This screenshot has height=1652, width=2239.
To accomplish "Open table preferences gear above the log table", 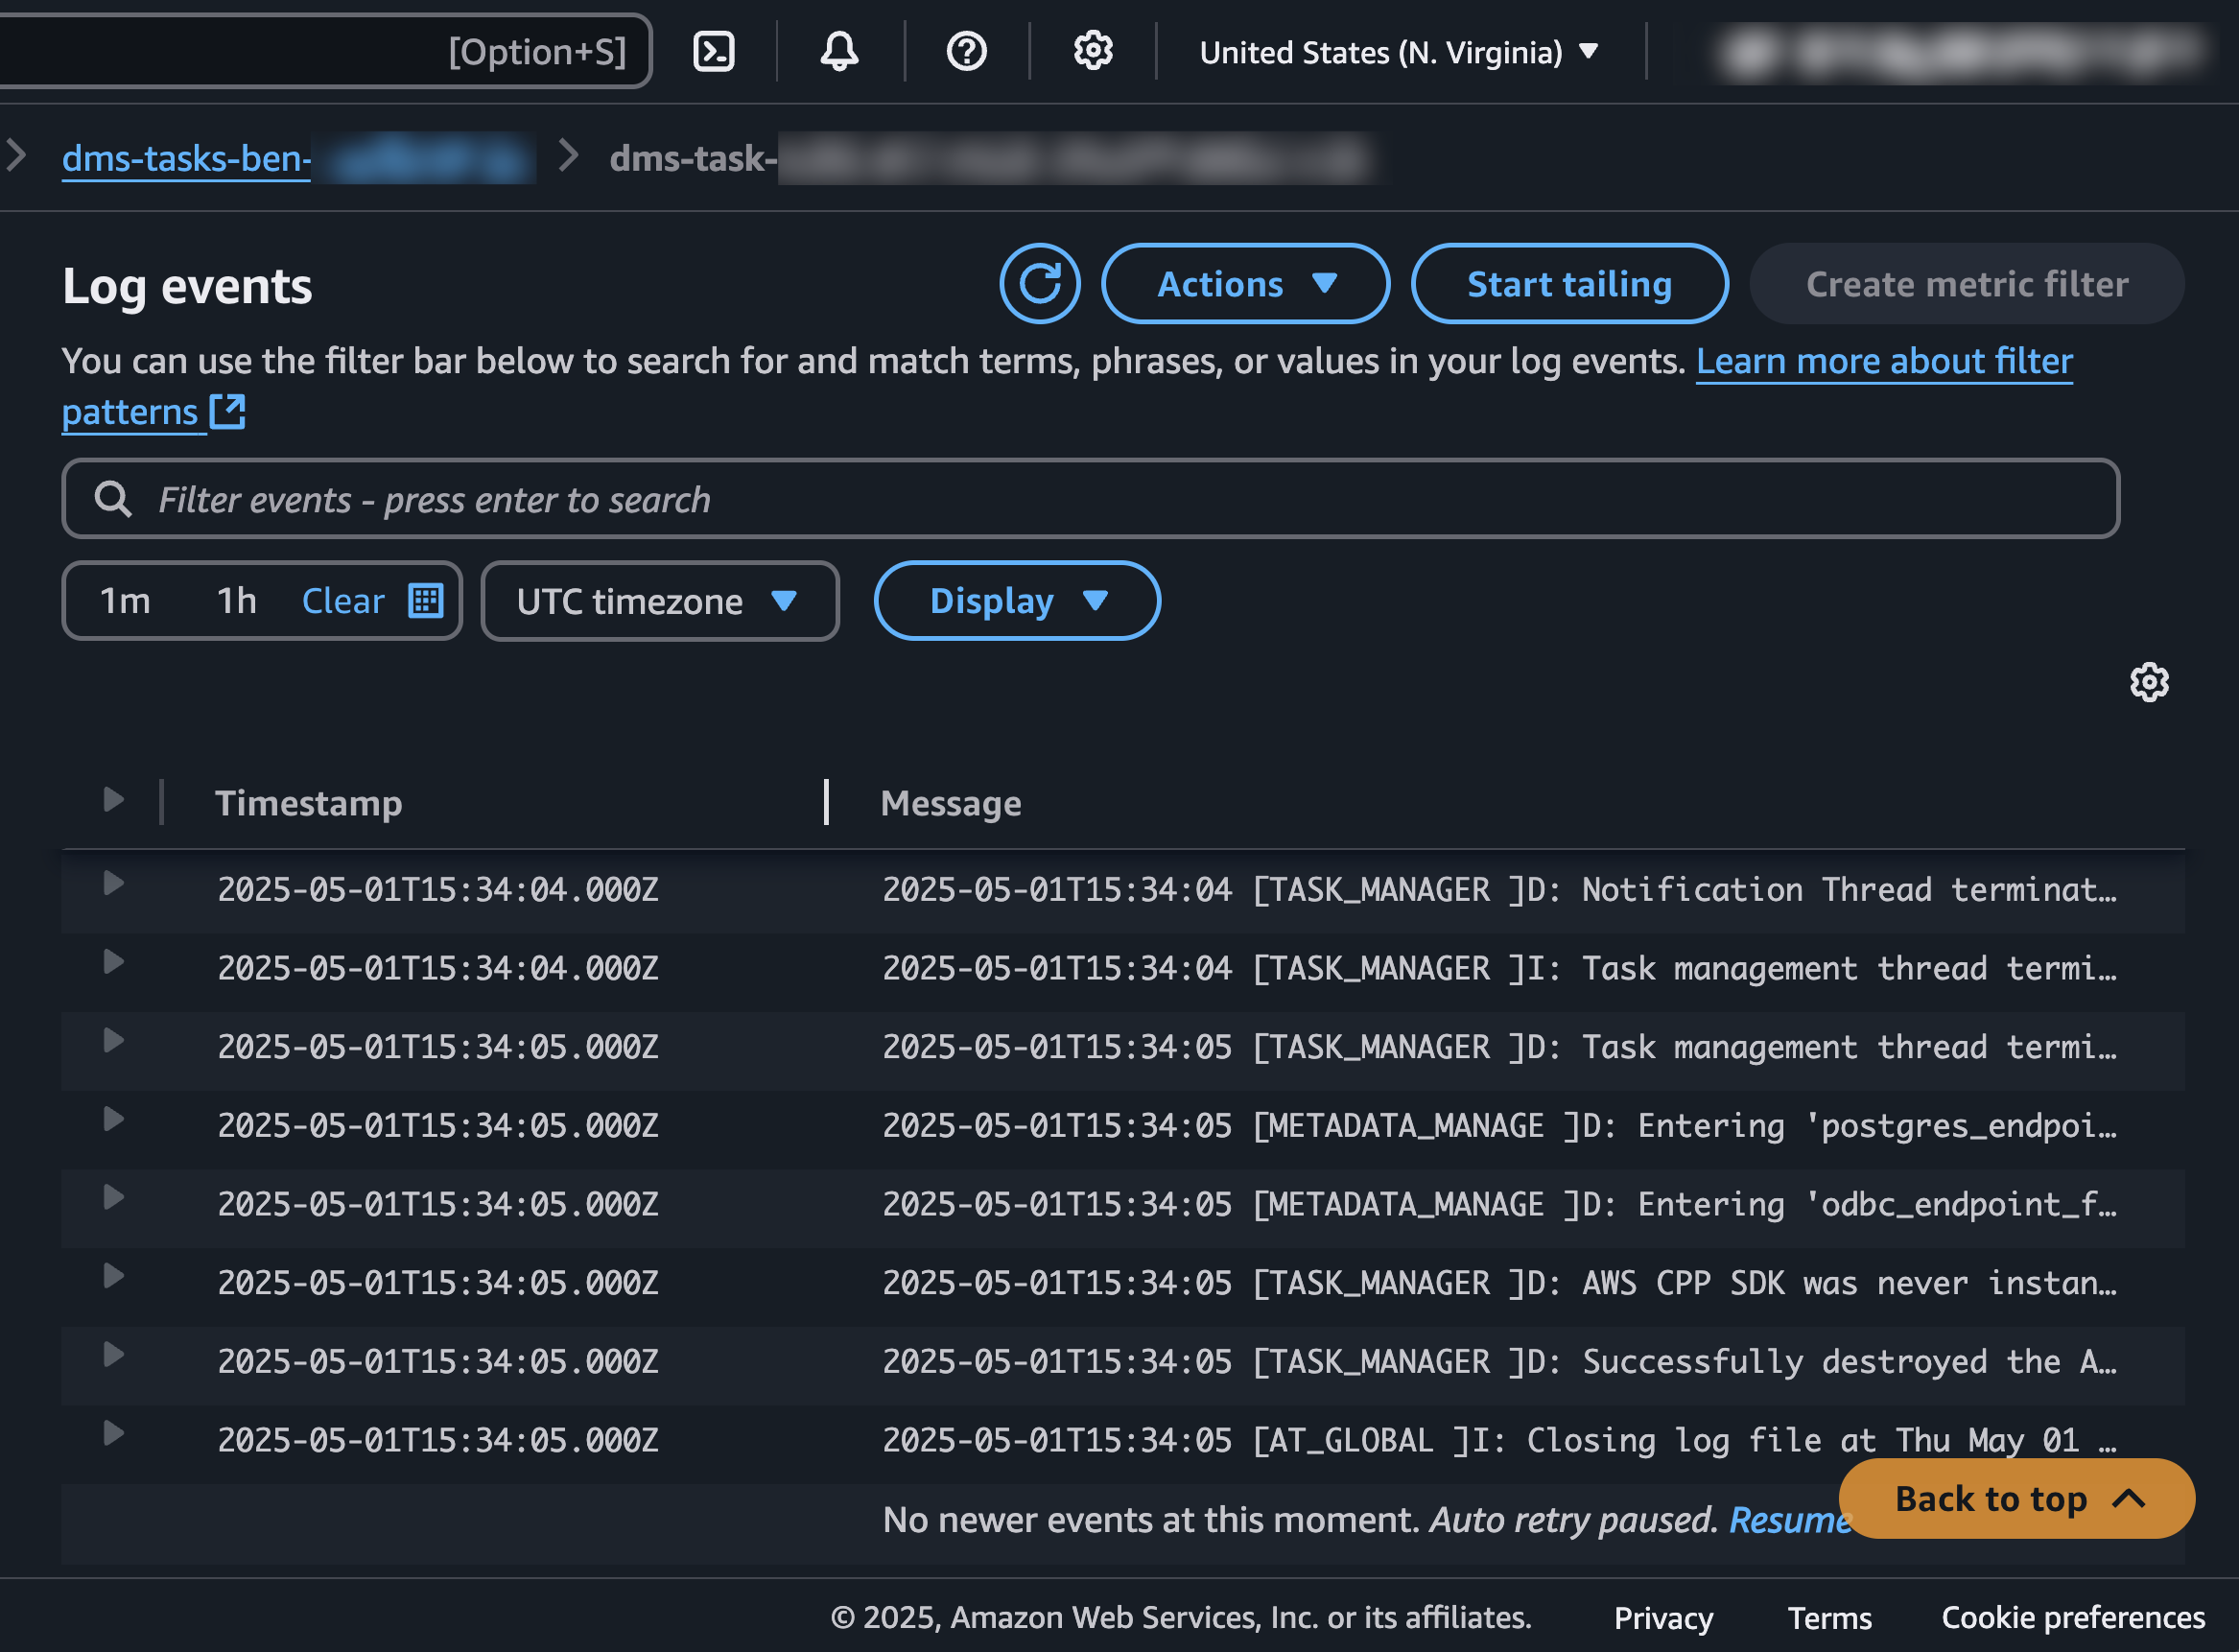I will point(2149,683).
